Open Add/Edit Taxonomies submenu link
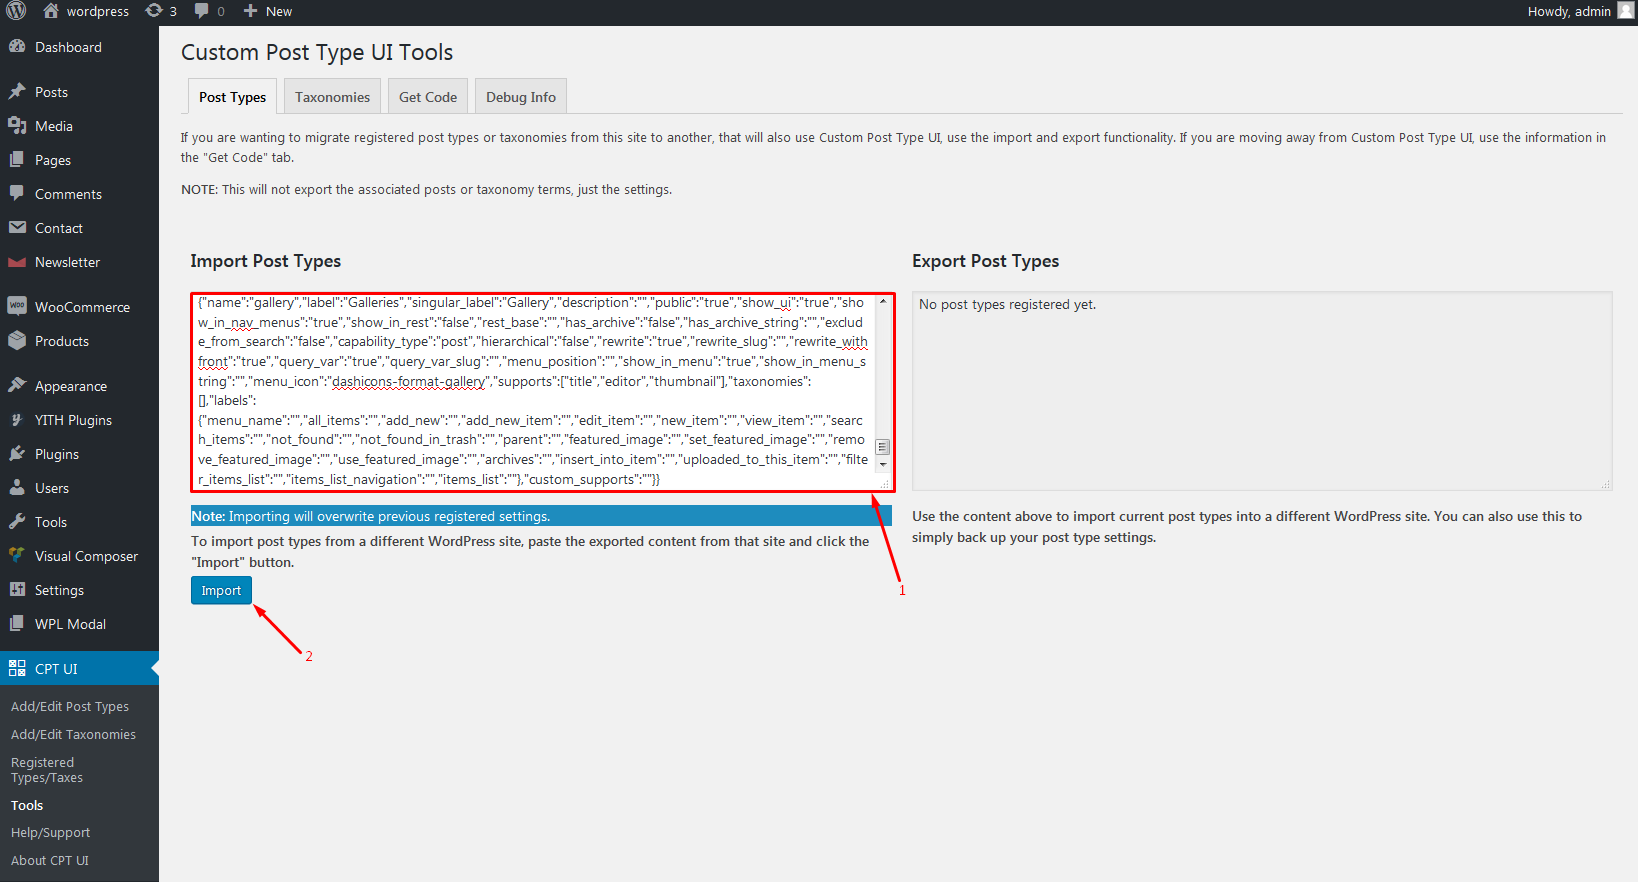The width and height of the screenshot is (1638, 882). 73,734
